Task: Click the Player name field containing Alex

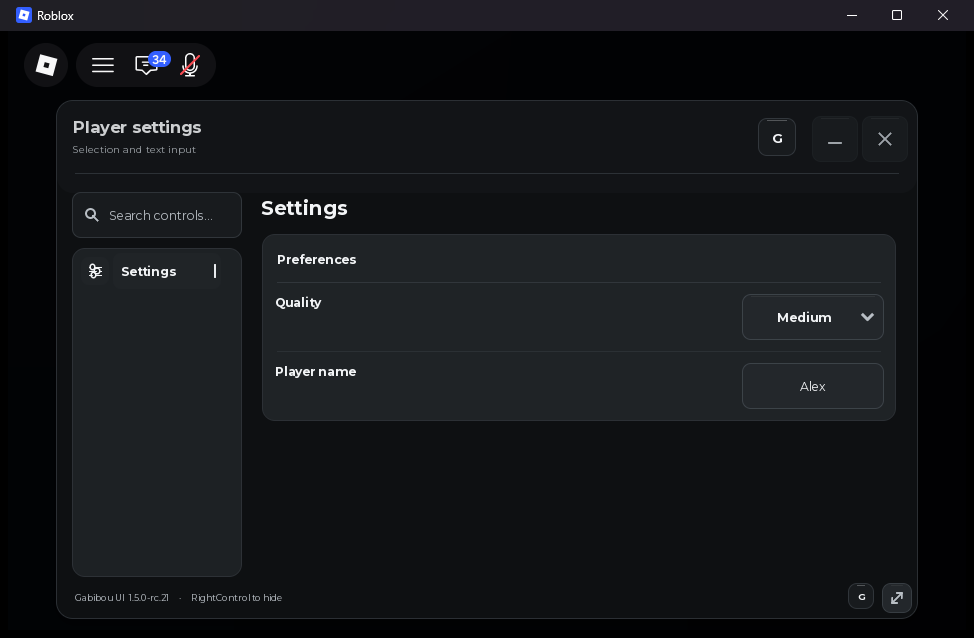Action: [x=812, y=386]
